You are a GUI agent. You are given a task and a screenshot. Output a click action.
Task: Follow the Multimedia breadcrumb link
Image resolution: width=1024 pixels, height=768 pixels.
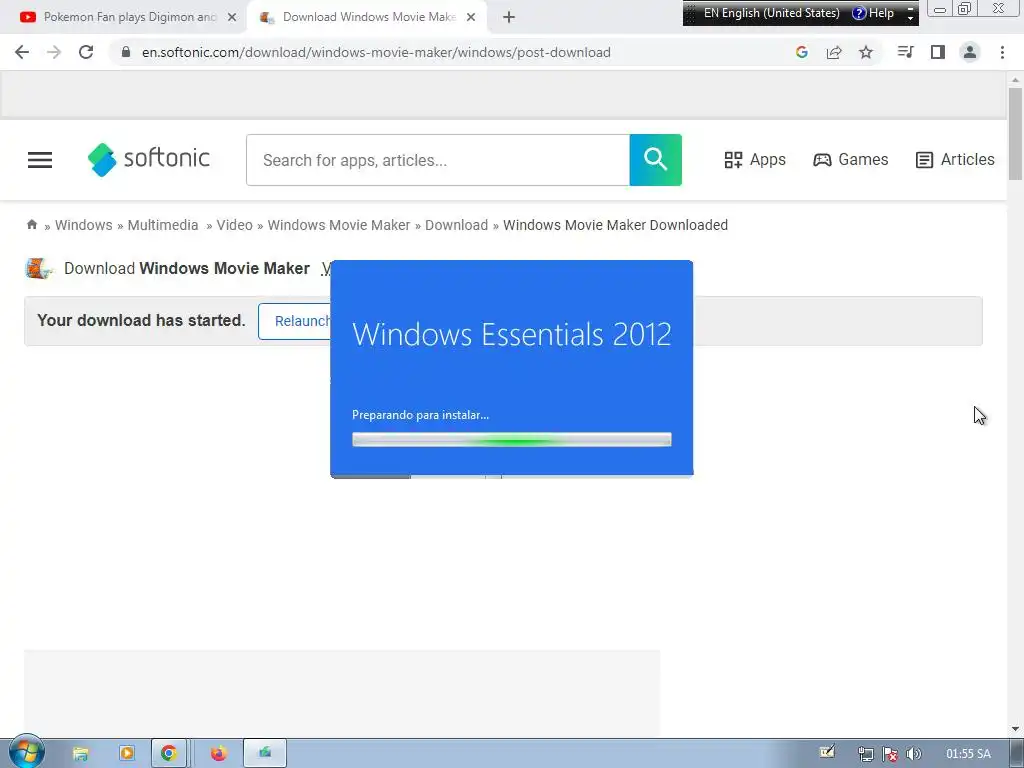(x=163, y=225)
